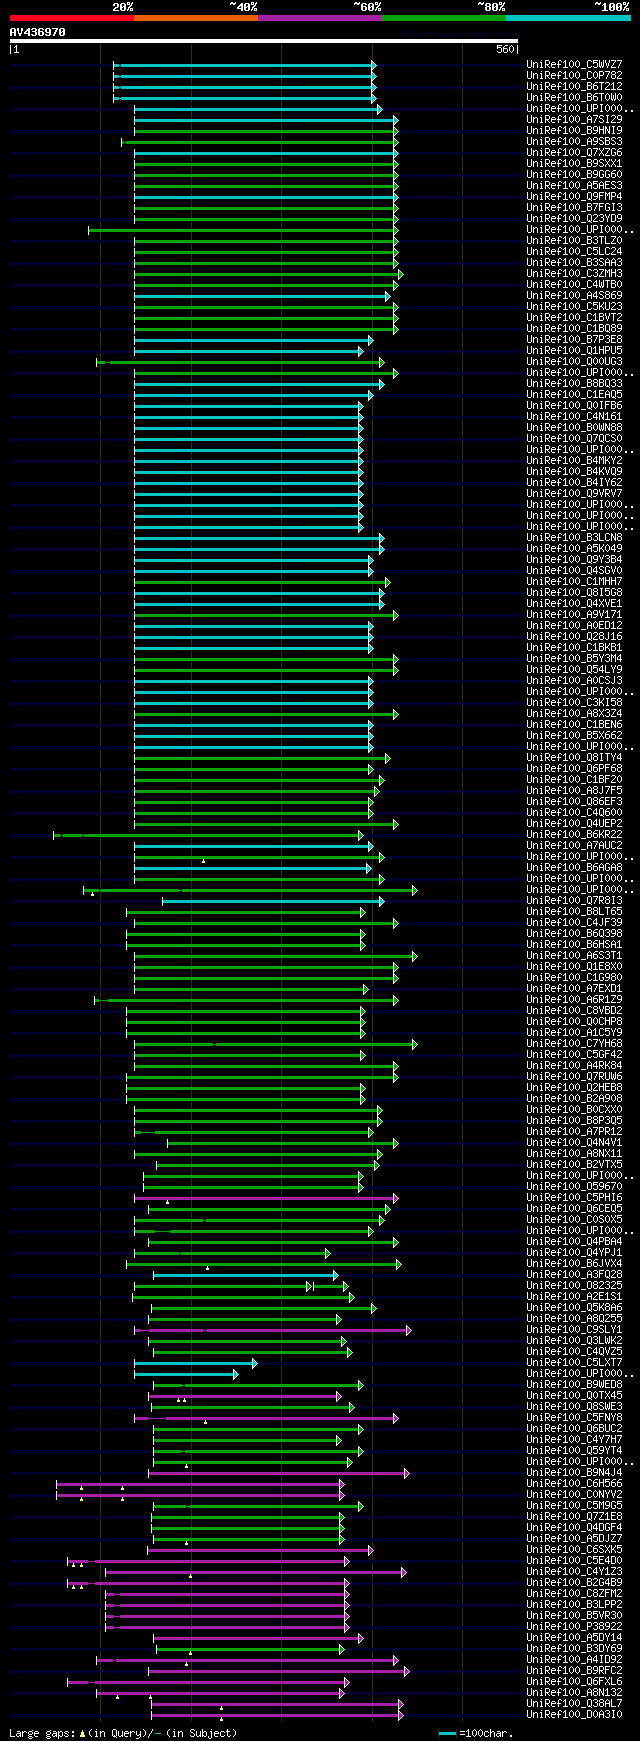
Task: Click hit label UniRef100_B5X662
Action: pyautogui.click(x=574, y=735)
